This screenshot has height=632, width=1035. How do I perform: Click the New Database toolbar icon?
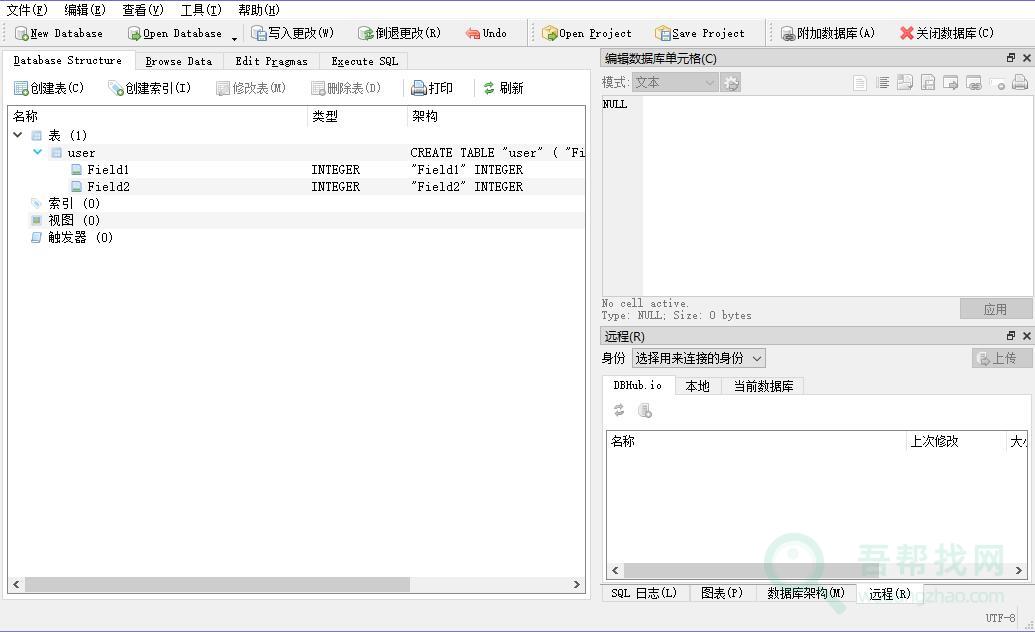pyautogui.click(x=21, y=34)
